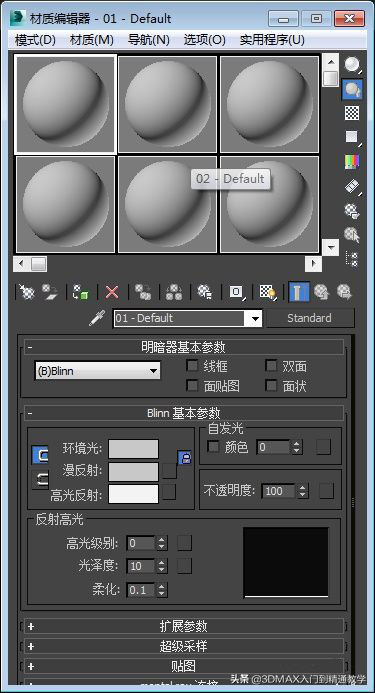
Task: Click Assign Material to Selection icon
Action: [x=80, y=292]
